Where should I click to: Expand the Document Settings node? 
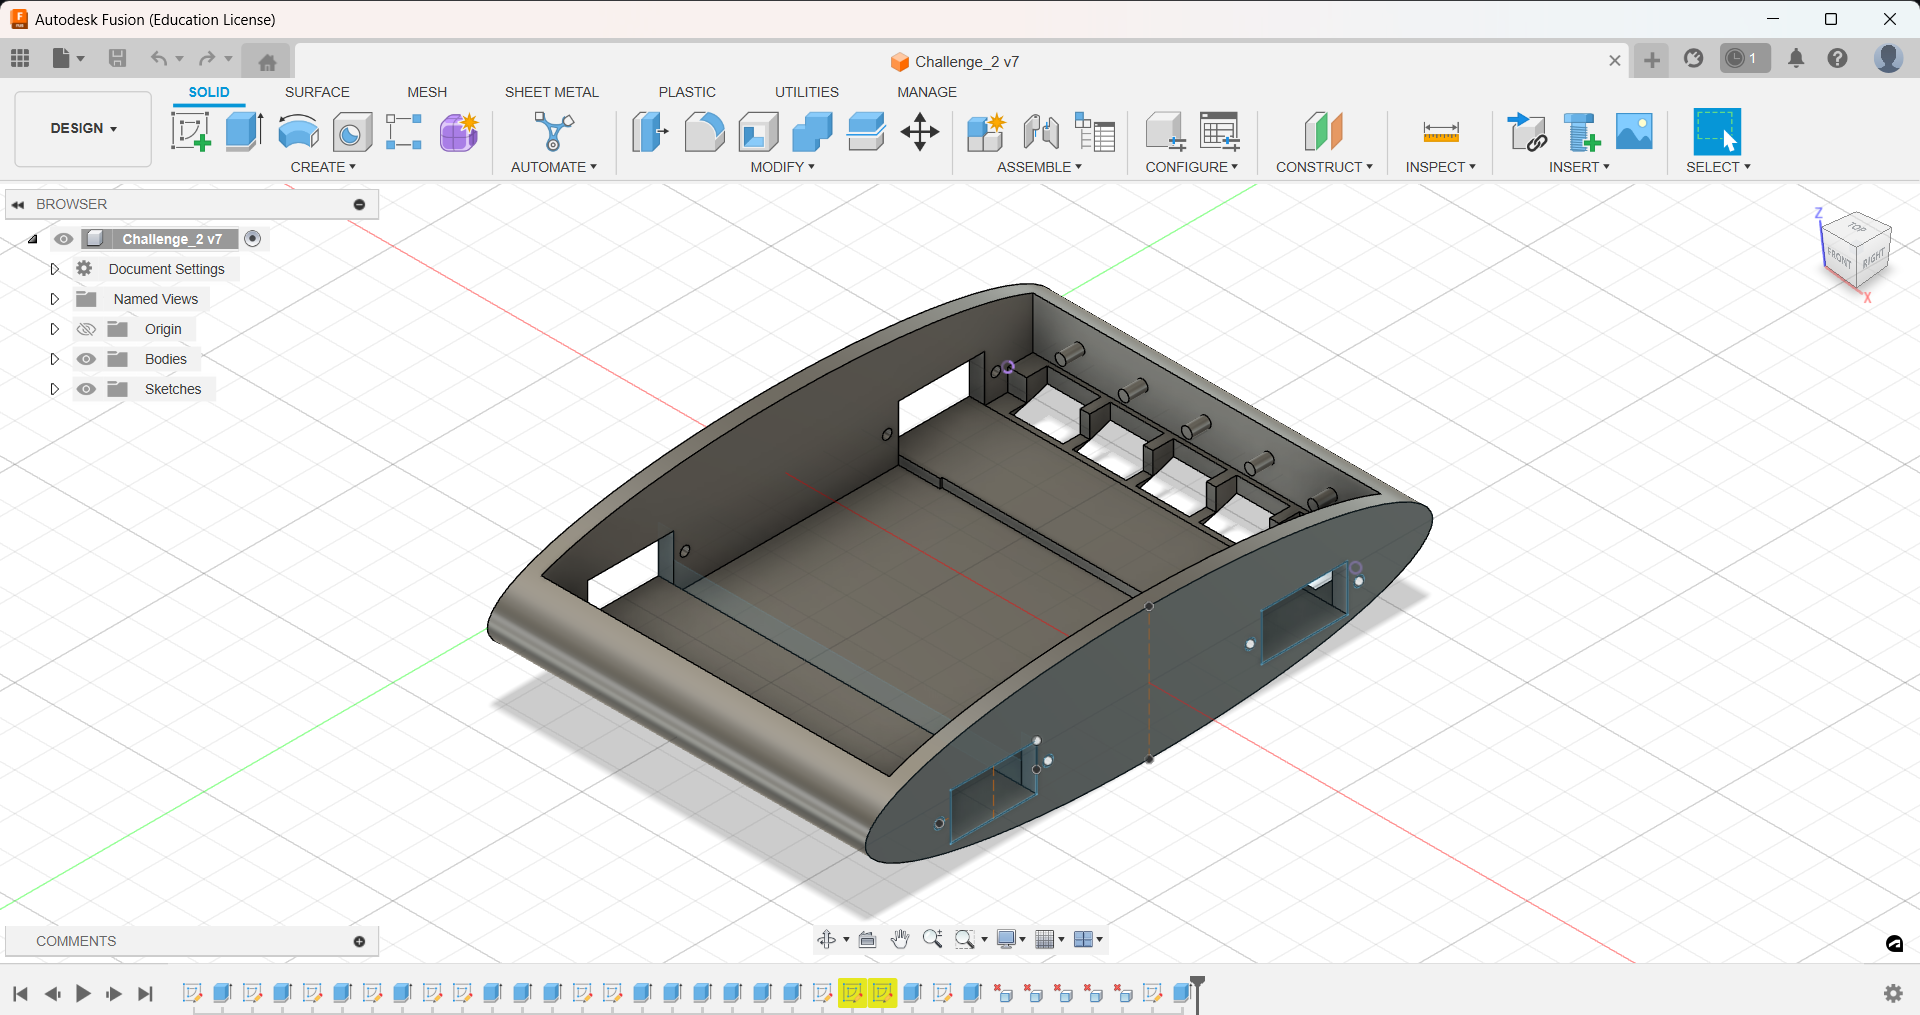coord(55,269)
